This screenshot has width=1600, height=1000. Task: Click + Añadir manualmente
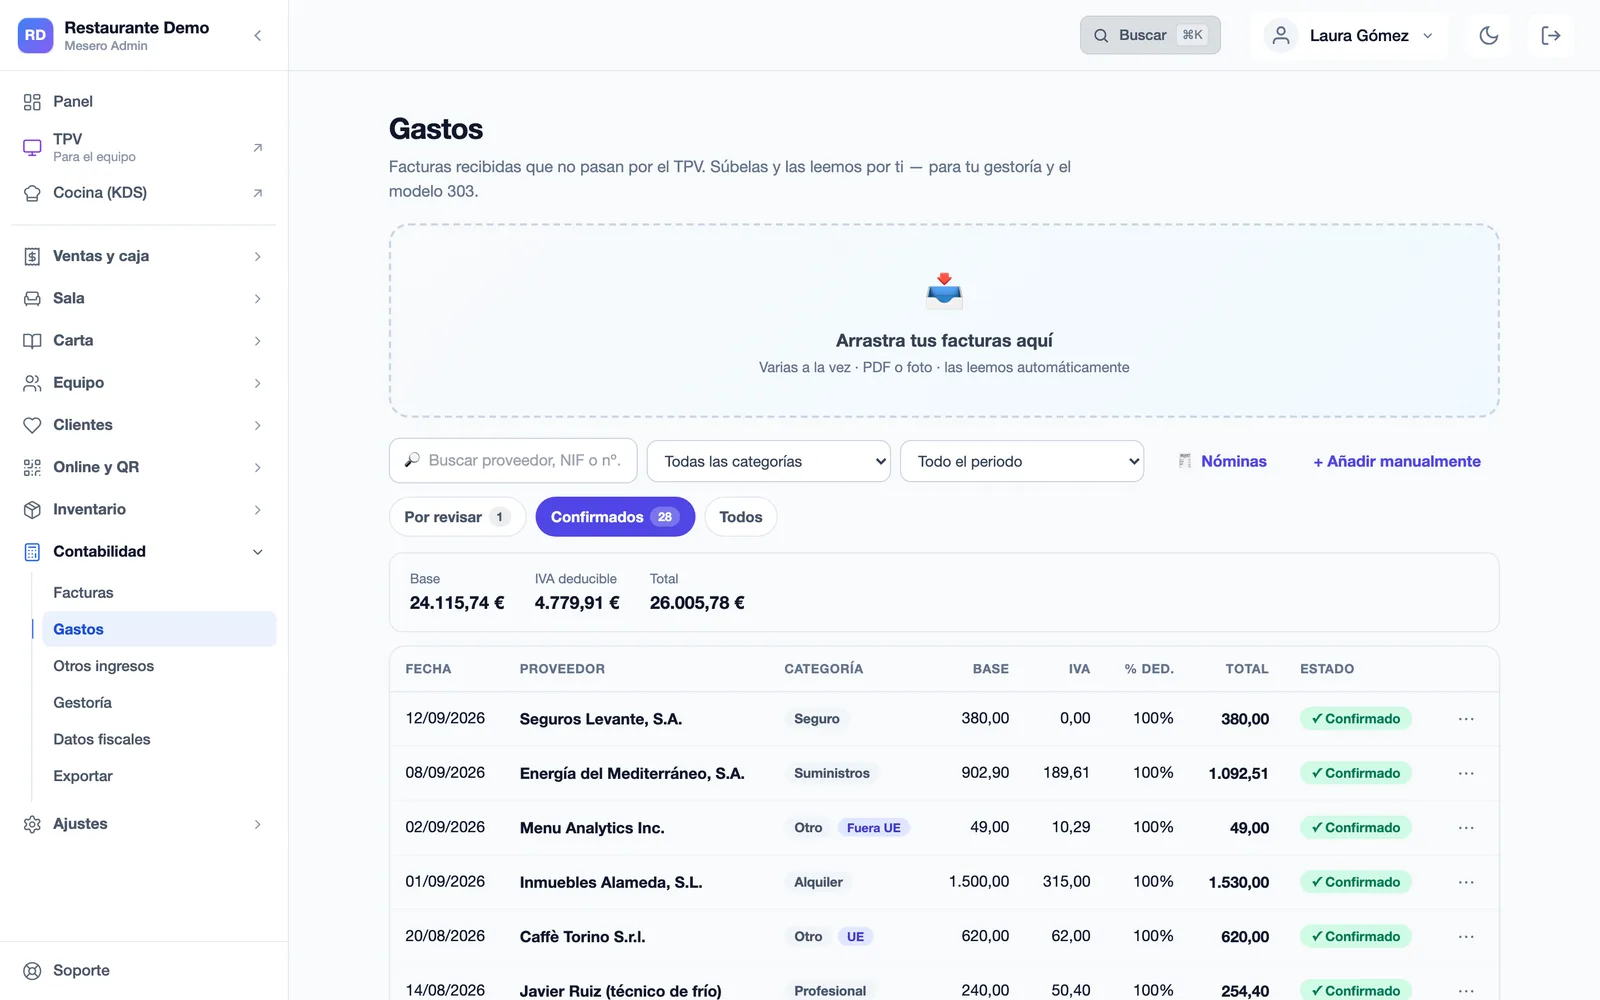click(1397, 462)
